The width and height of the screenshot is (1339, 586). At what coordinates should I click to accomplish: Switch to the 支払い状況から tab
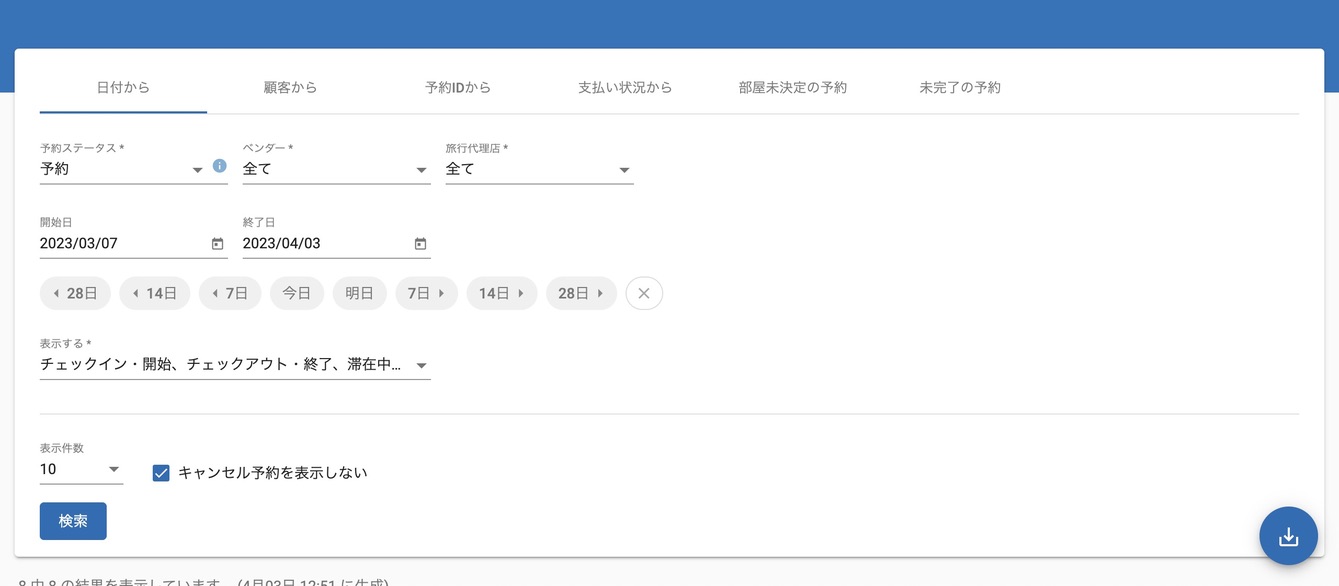point(625,88)
